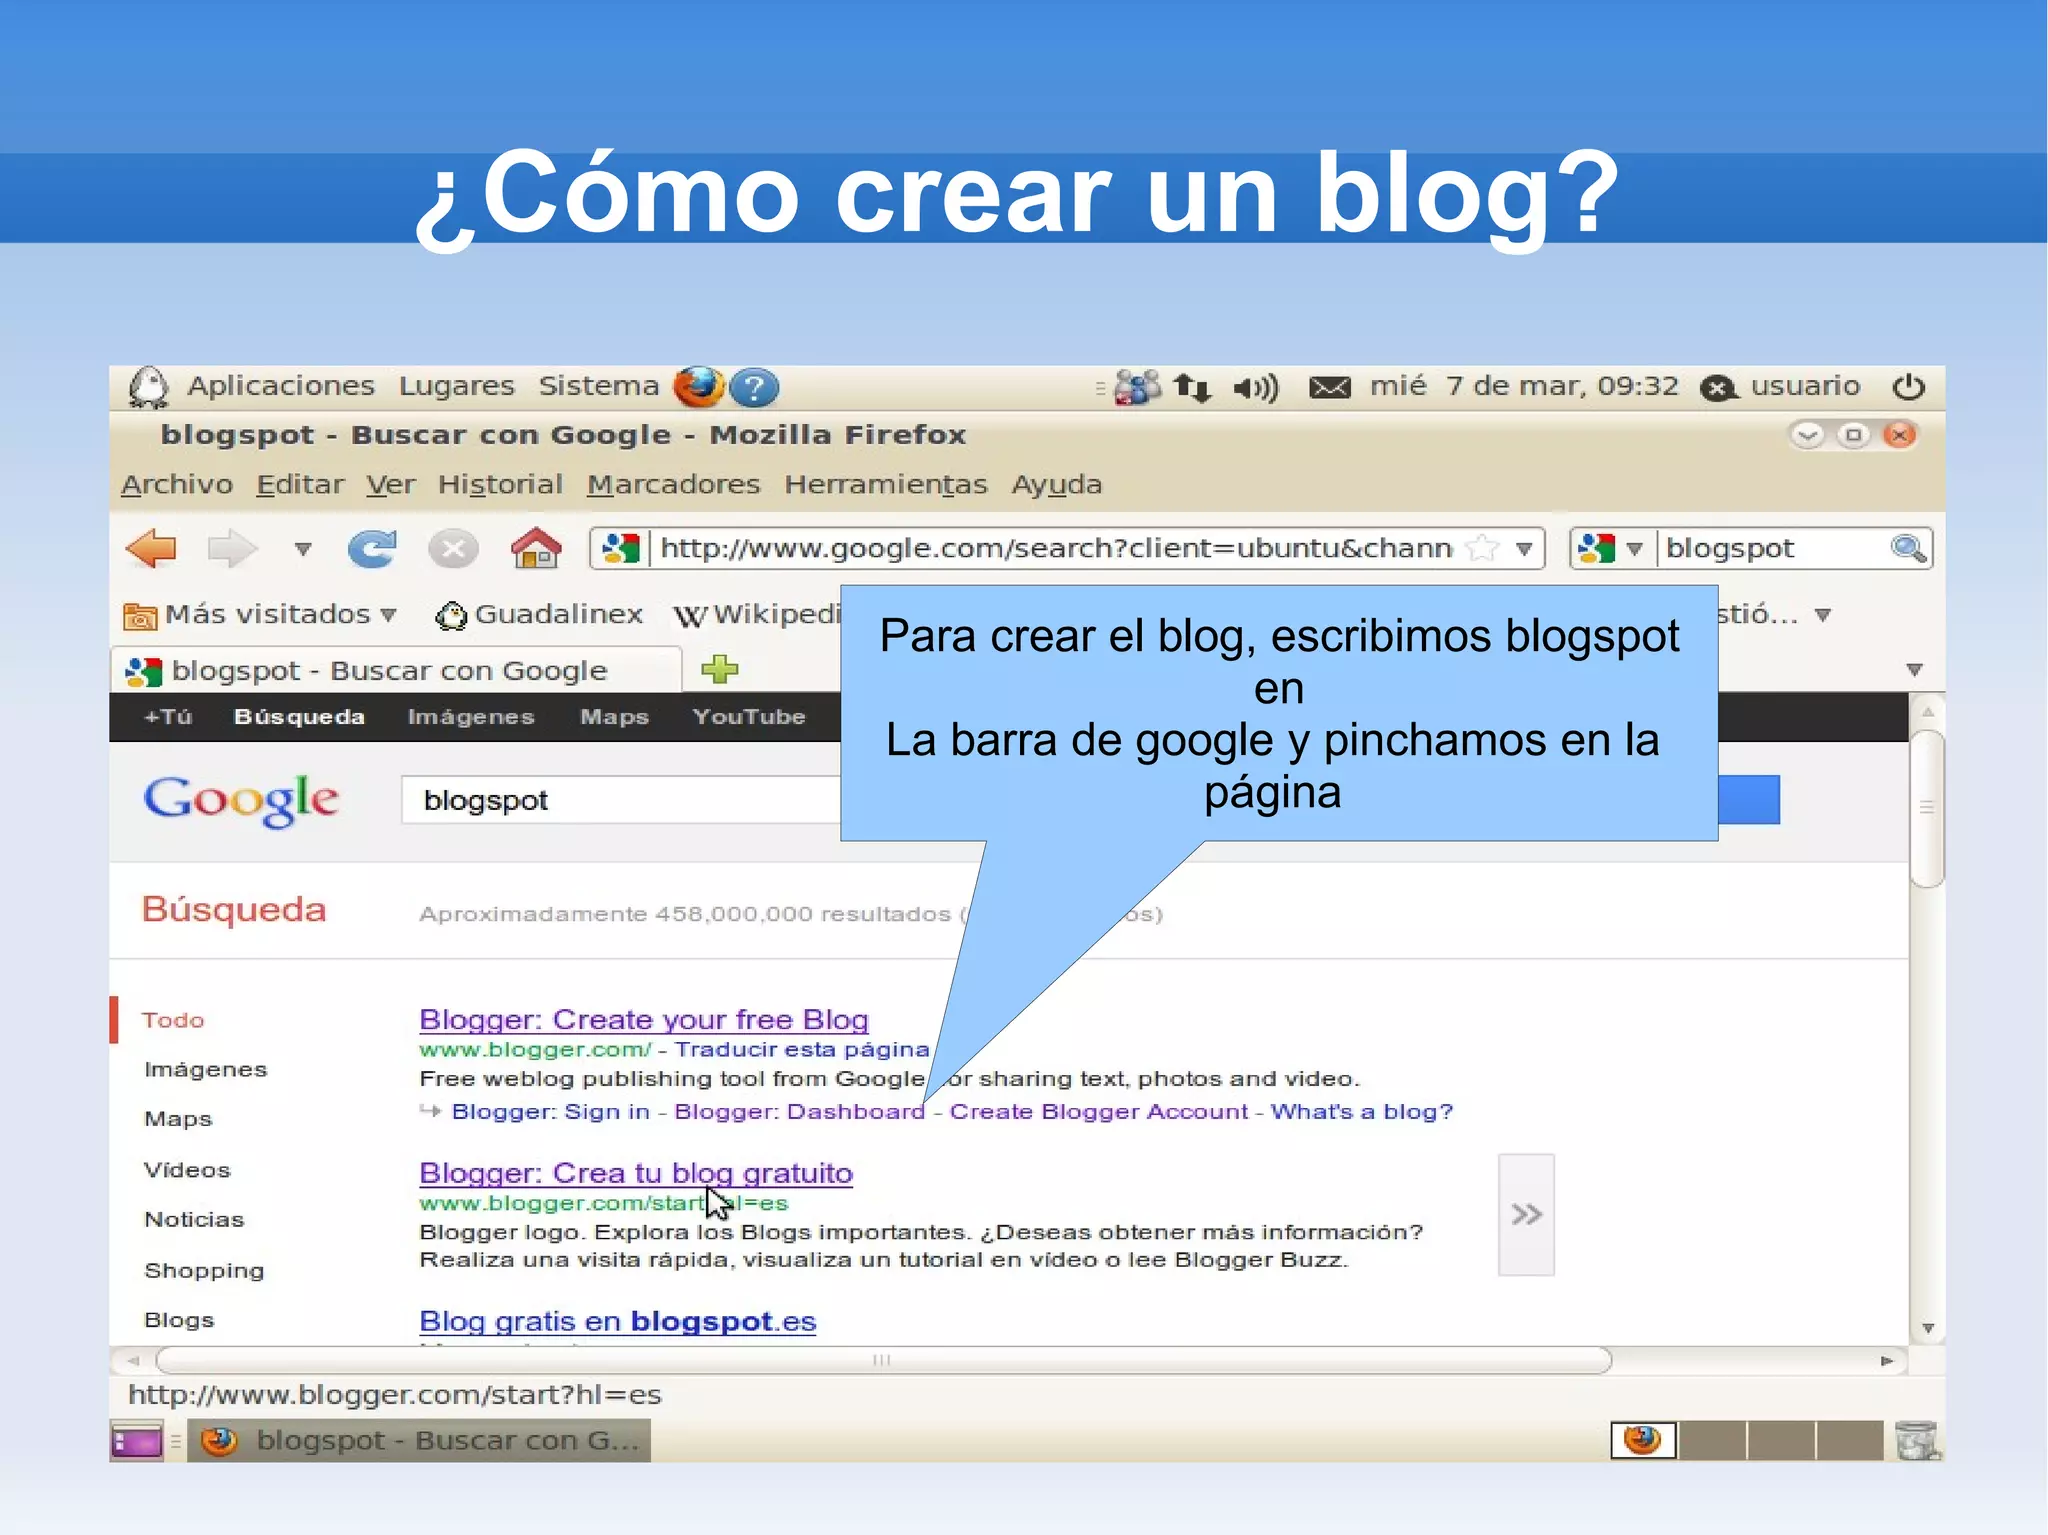Open the Archivo menu

pos(177,484)
